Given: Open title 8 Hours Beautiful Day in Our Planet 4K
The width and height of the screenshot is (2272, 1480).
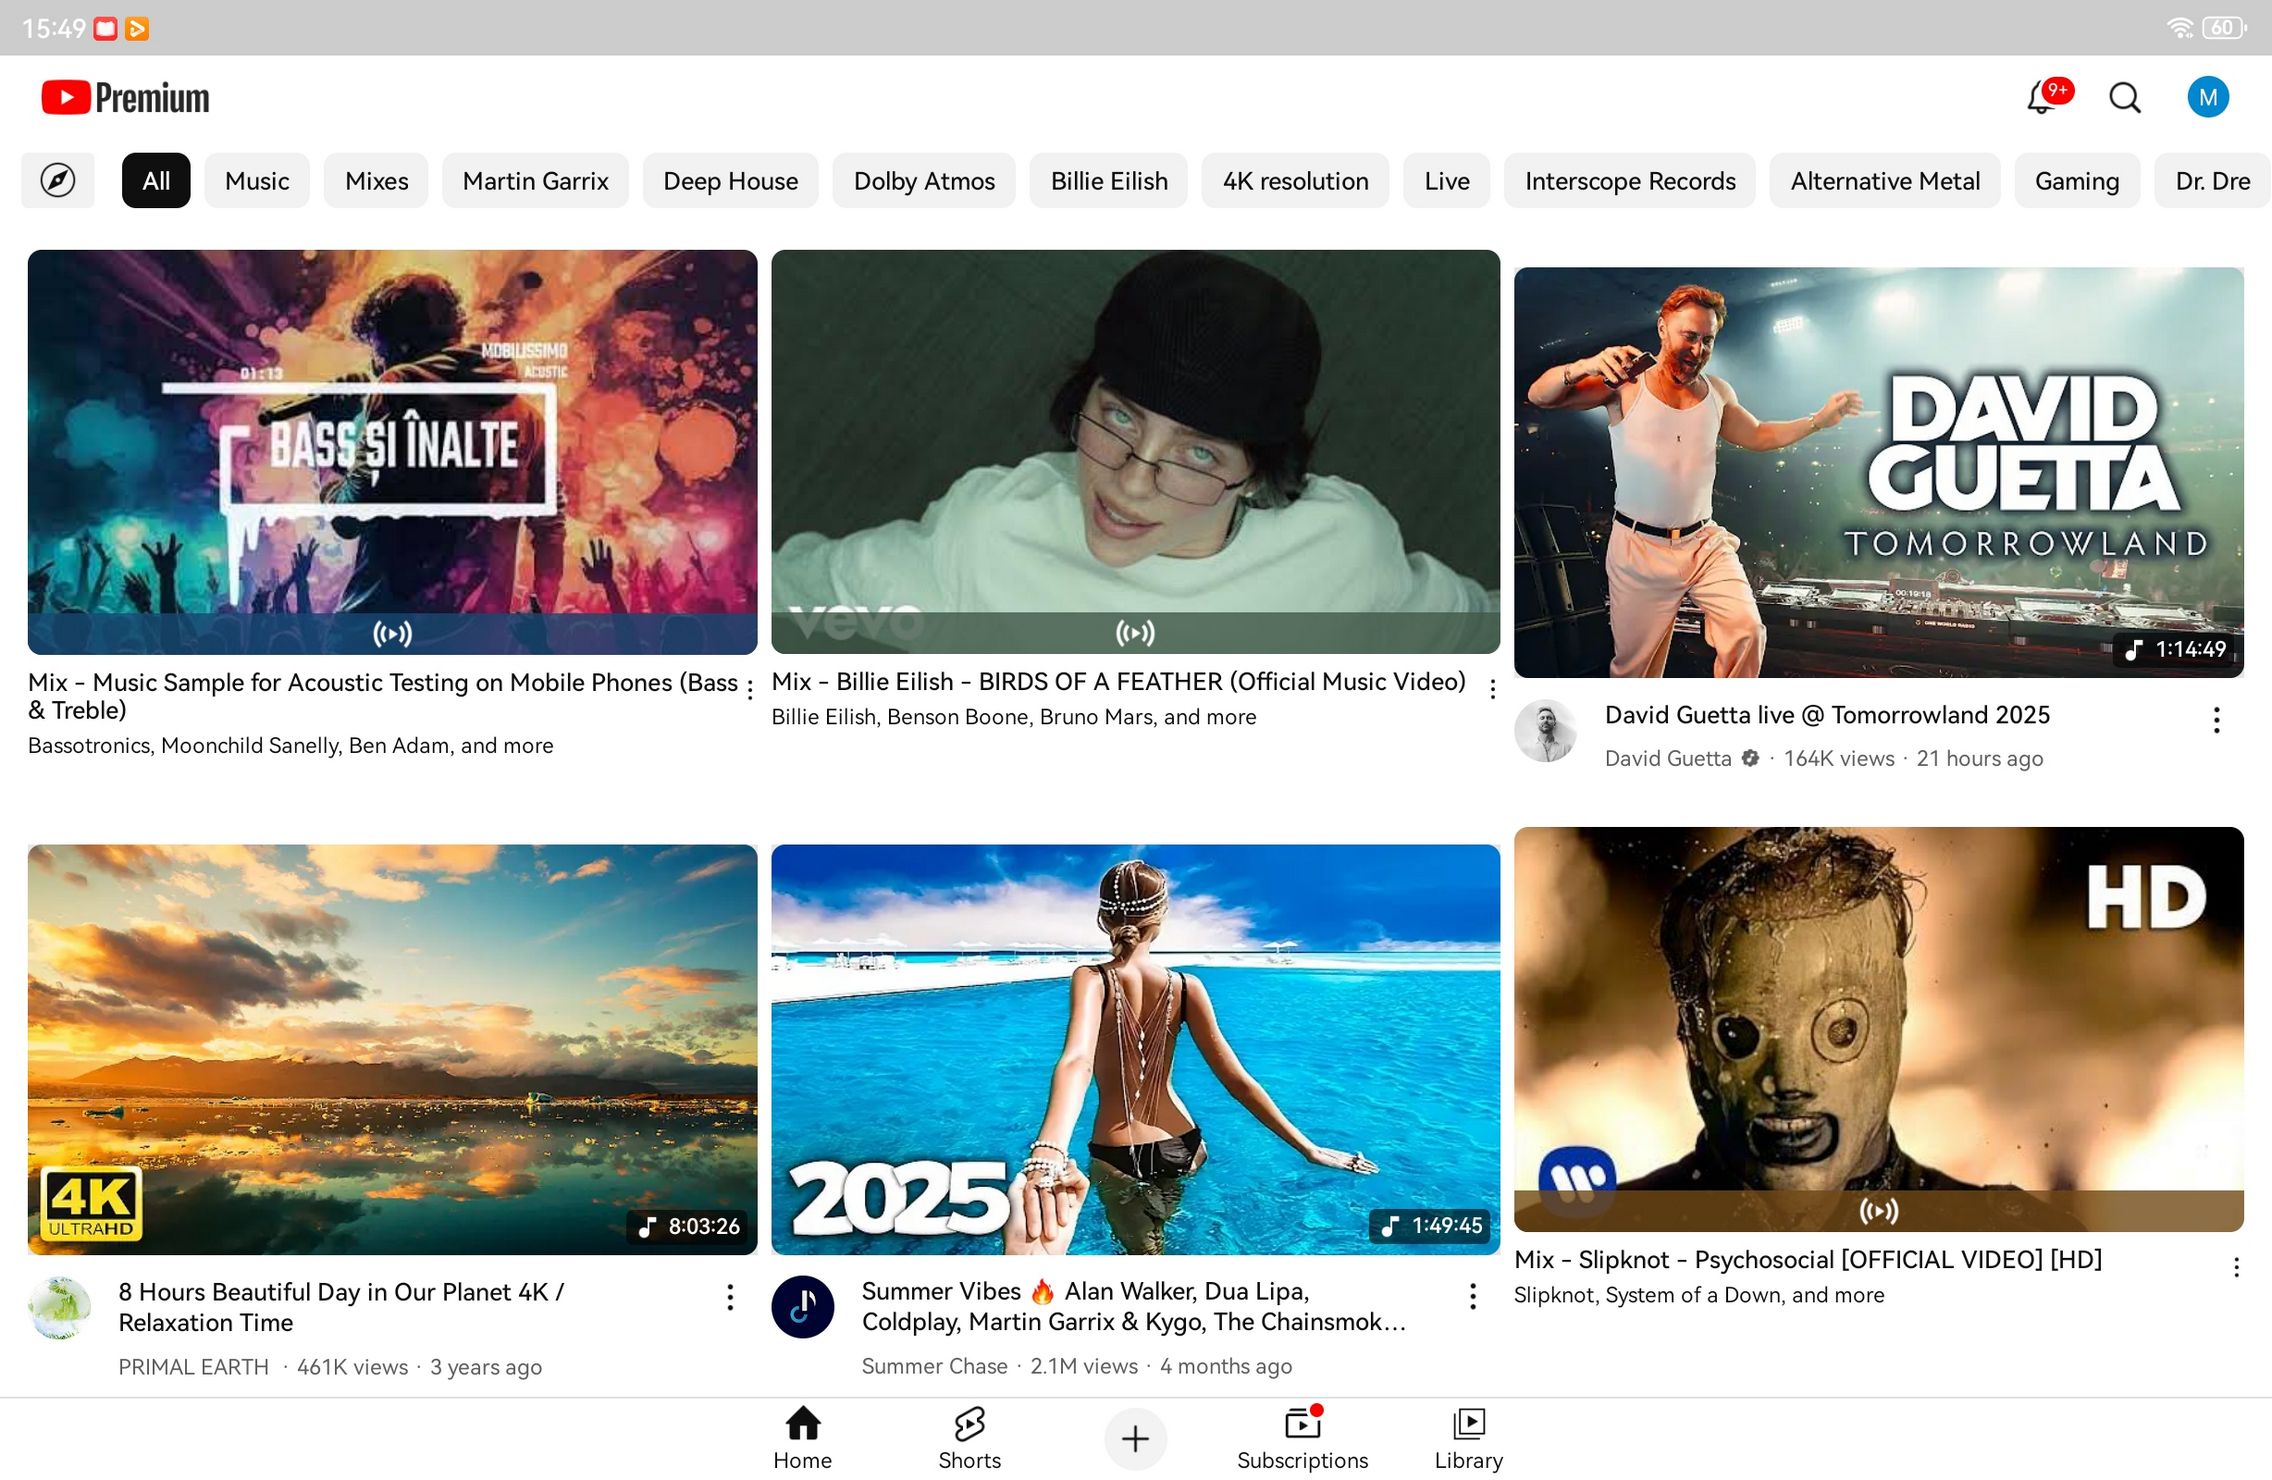Looking at the screenshot, I should point(341,1307).
